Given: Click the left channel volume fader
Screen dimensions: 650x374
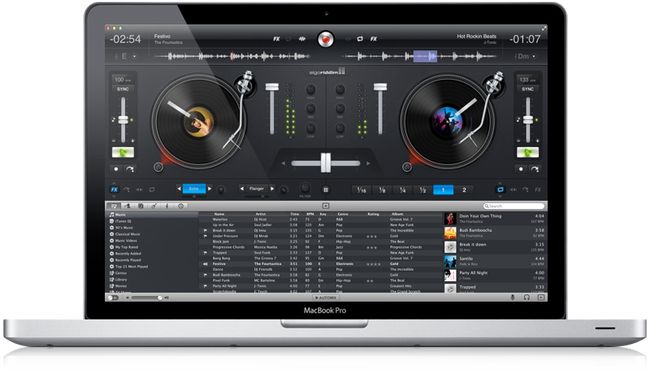Looking at the screenshot, I should coord(272,109).
